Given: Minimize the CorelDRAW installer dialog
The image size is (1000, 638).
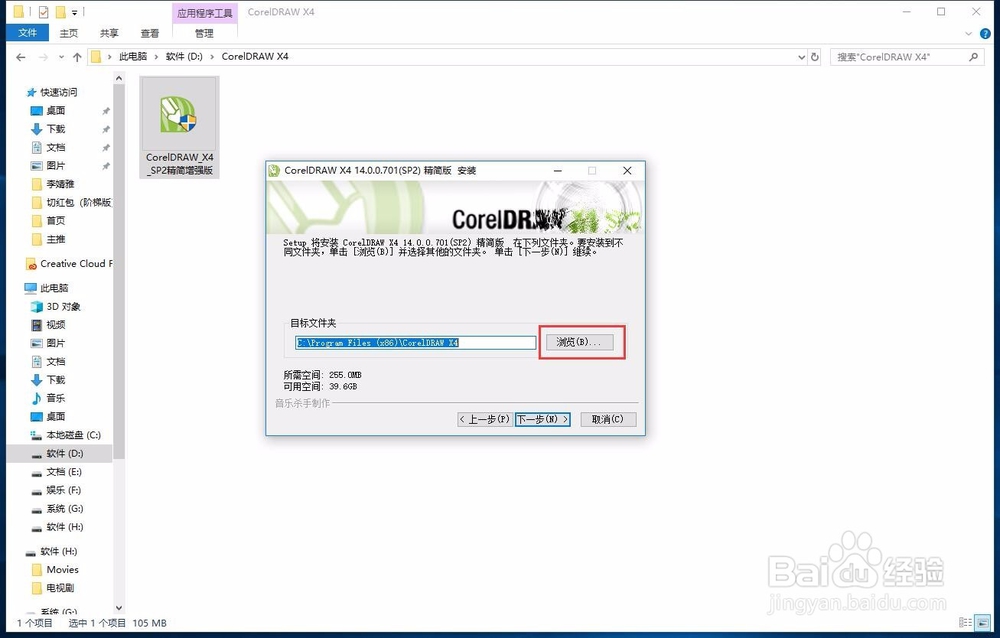Looking at the screenshot, I should coord(557,170).
